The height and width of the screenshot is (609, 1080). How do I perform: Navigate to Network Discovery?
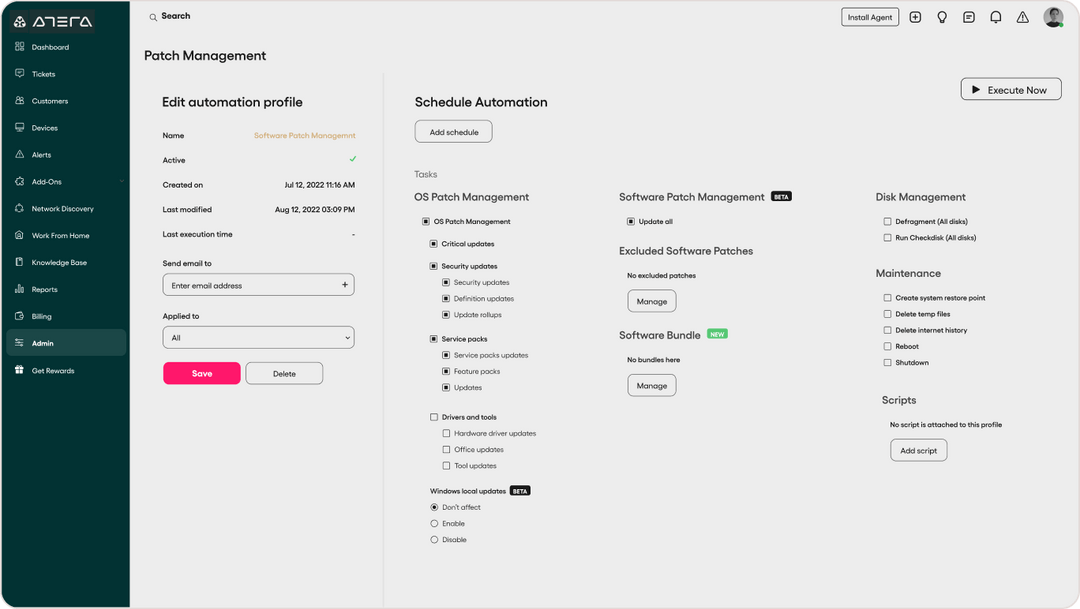[x=62, y=208]
